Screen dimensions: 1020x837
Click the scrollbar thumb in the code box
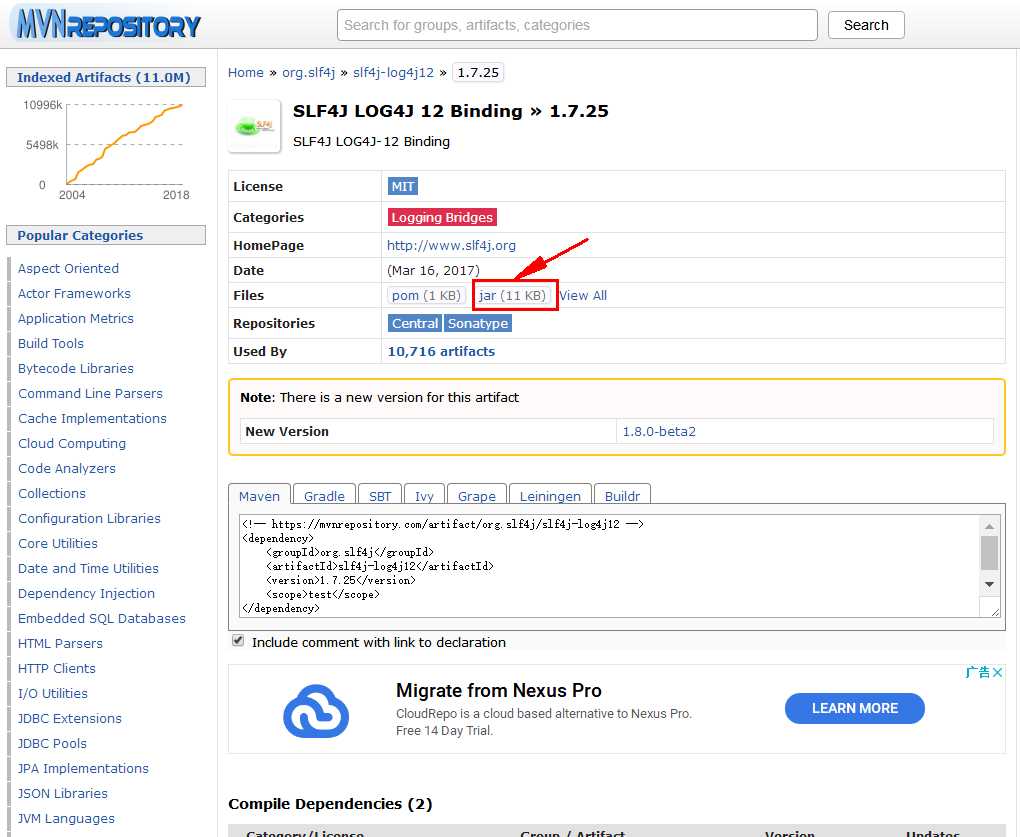point(989,553)
